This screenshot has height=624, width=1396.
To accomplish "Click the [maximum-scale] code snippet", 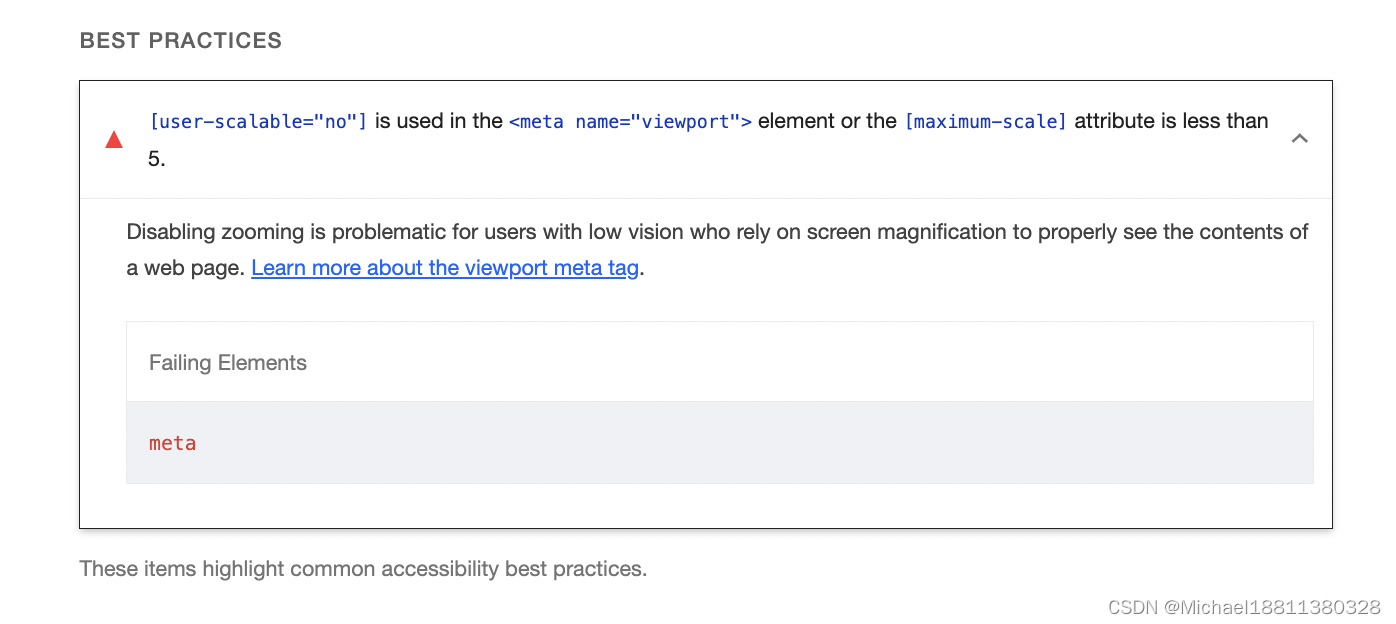I will (x=985, y=121).
